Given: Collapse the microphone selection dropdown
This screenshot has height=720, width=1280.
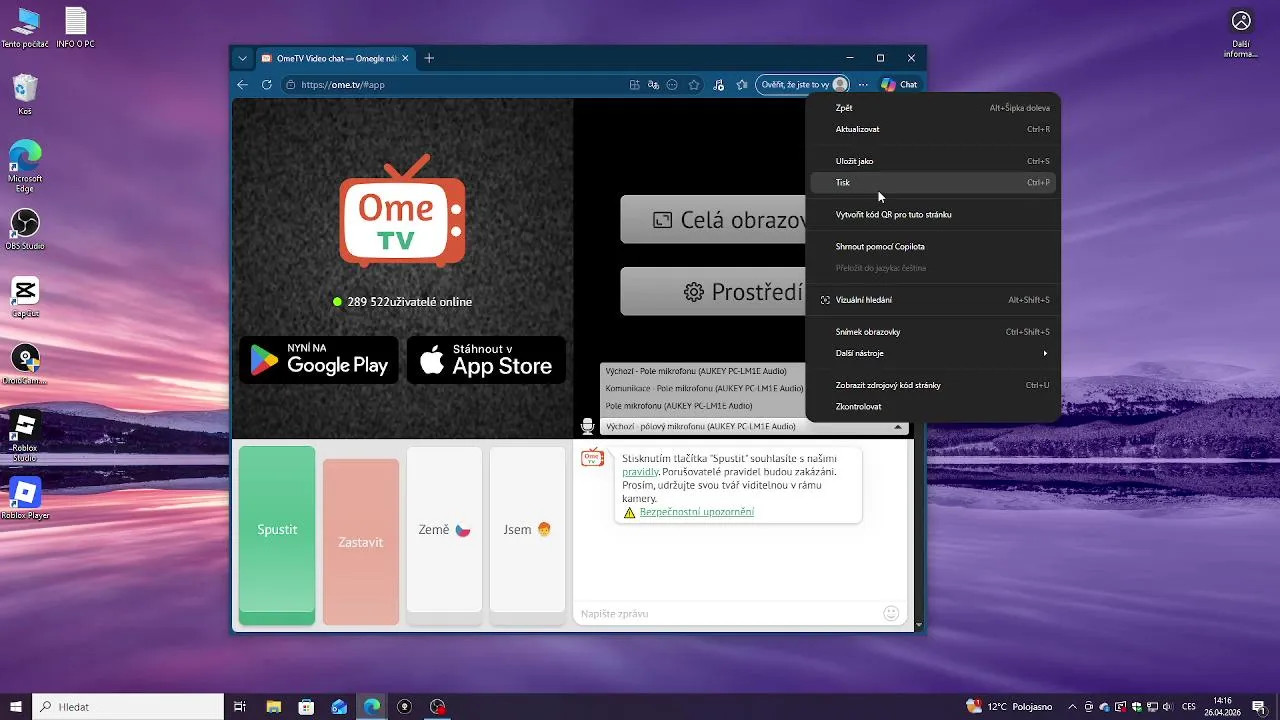Looking at the screenshot, I should (898, 427).
